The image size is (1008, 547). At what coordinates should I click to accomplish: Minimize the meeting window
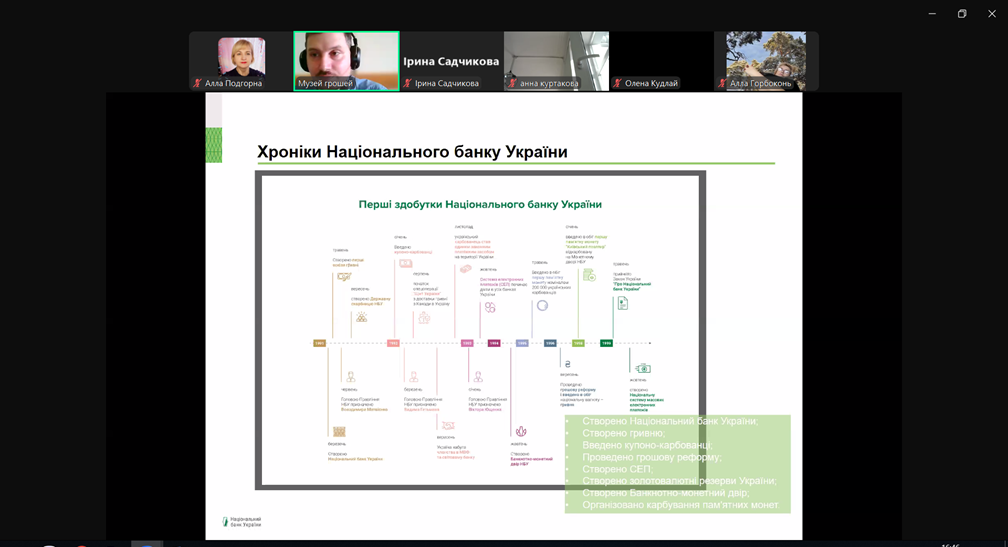tap(932, 13)
